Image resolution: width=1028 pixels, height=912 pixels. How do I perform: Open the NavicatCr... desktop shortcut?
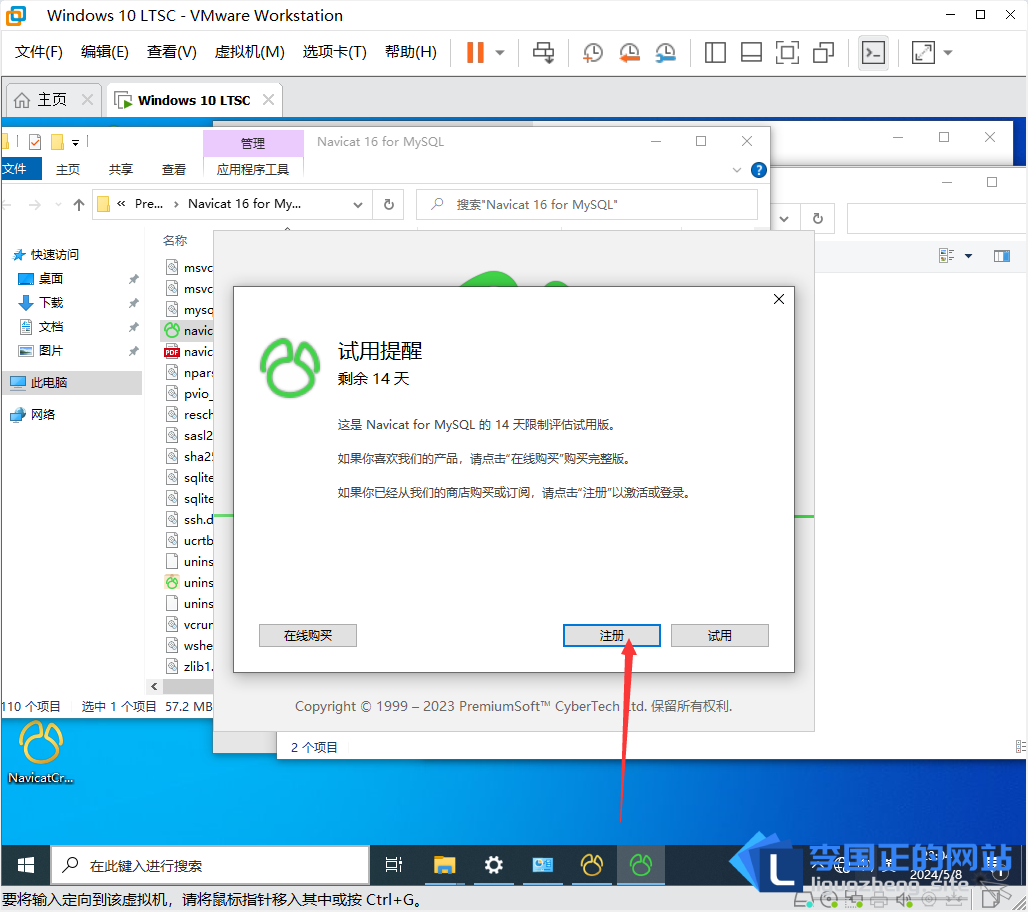click(41, 752)
